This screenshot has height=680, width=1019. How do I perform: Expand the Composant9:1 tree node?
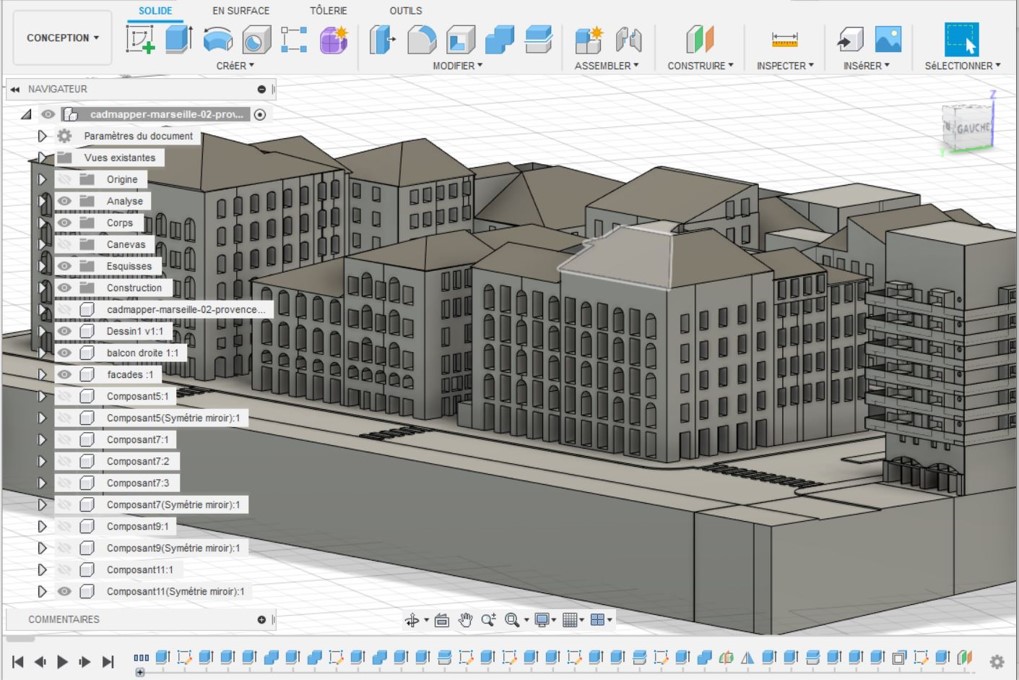(42, 526)
